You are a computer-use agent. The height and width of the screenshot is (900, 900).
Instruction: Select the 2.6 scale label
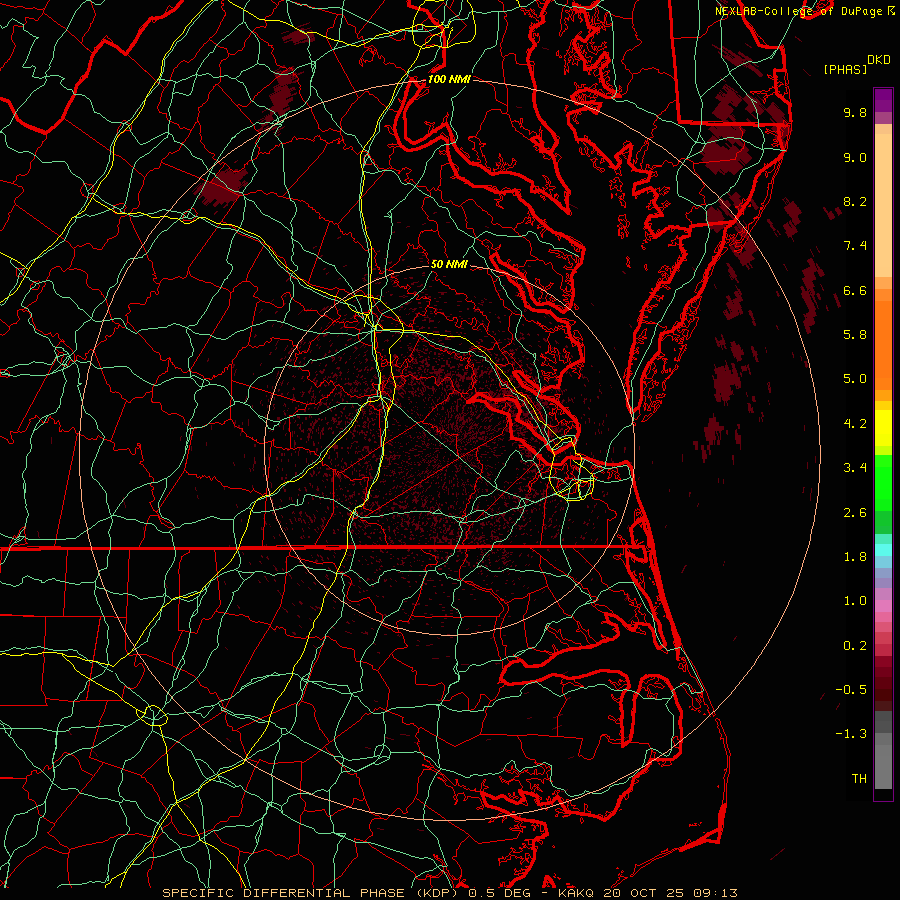click(x=855, y=513)
